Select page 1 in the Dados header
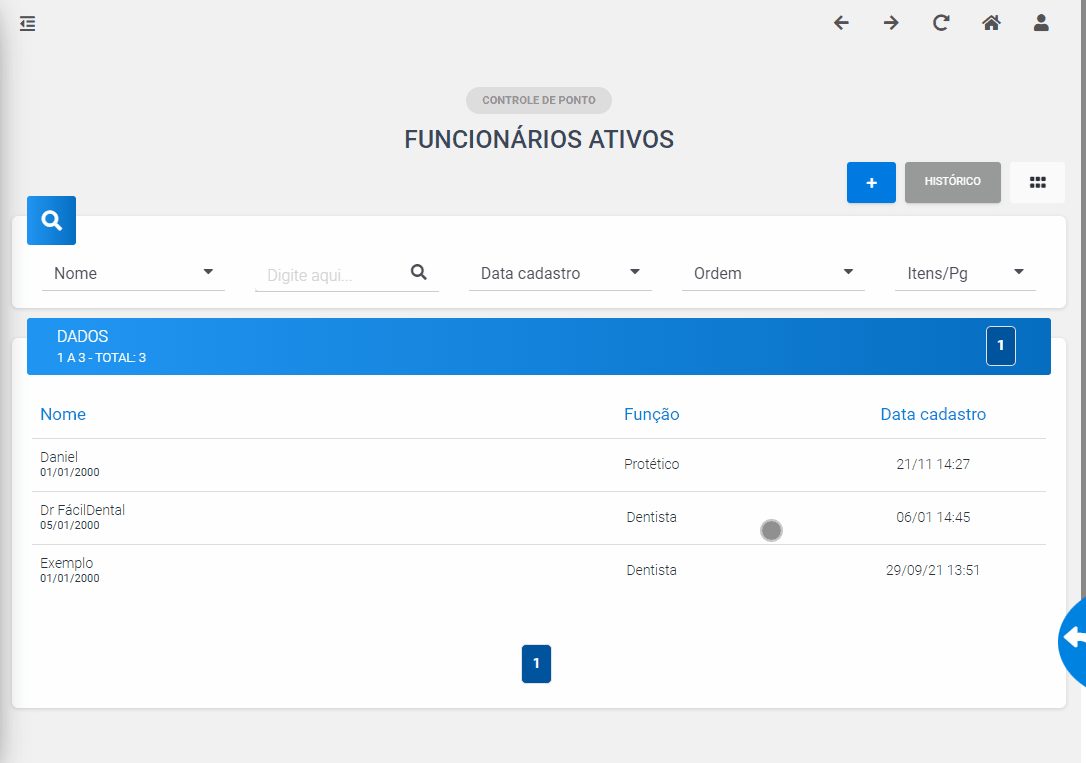Image resolution: width=1086 pixels, height=763 pixels. [1001, 345]
